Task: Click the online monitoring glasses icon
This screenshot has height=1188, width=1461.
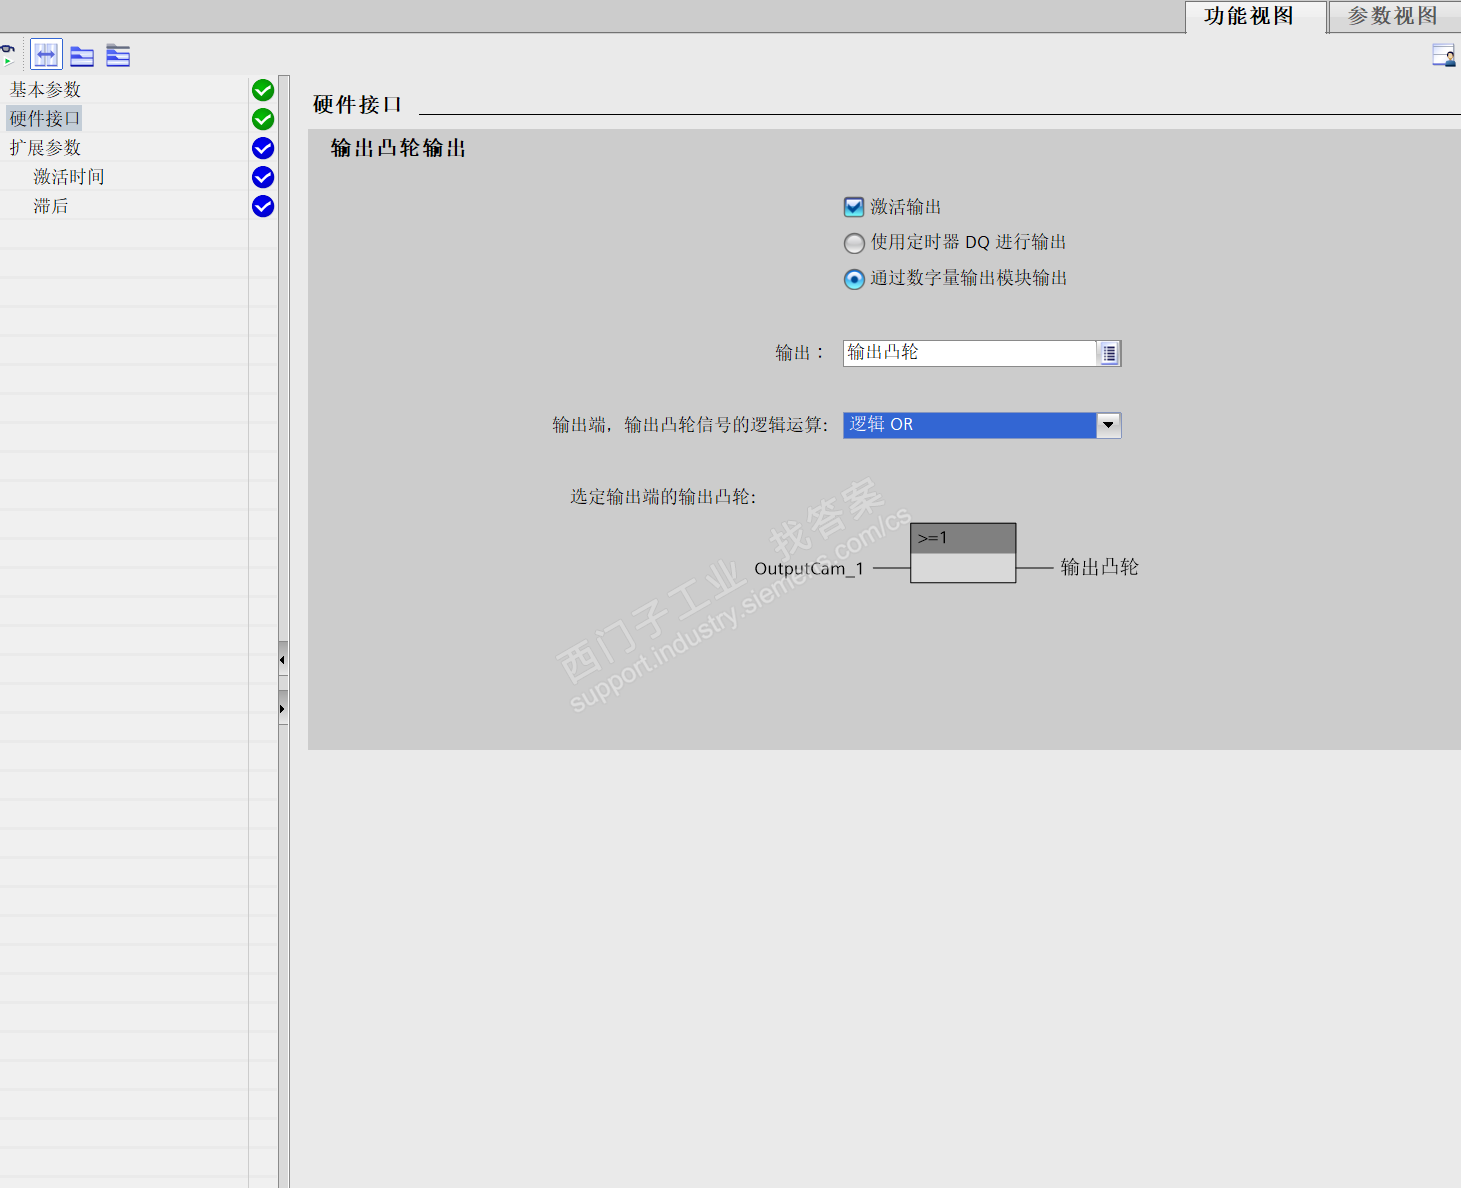Action: 7,55
